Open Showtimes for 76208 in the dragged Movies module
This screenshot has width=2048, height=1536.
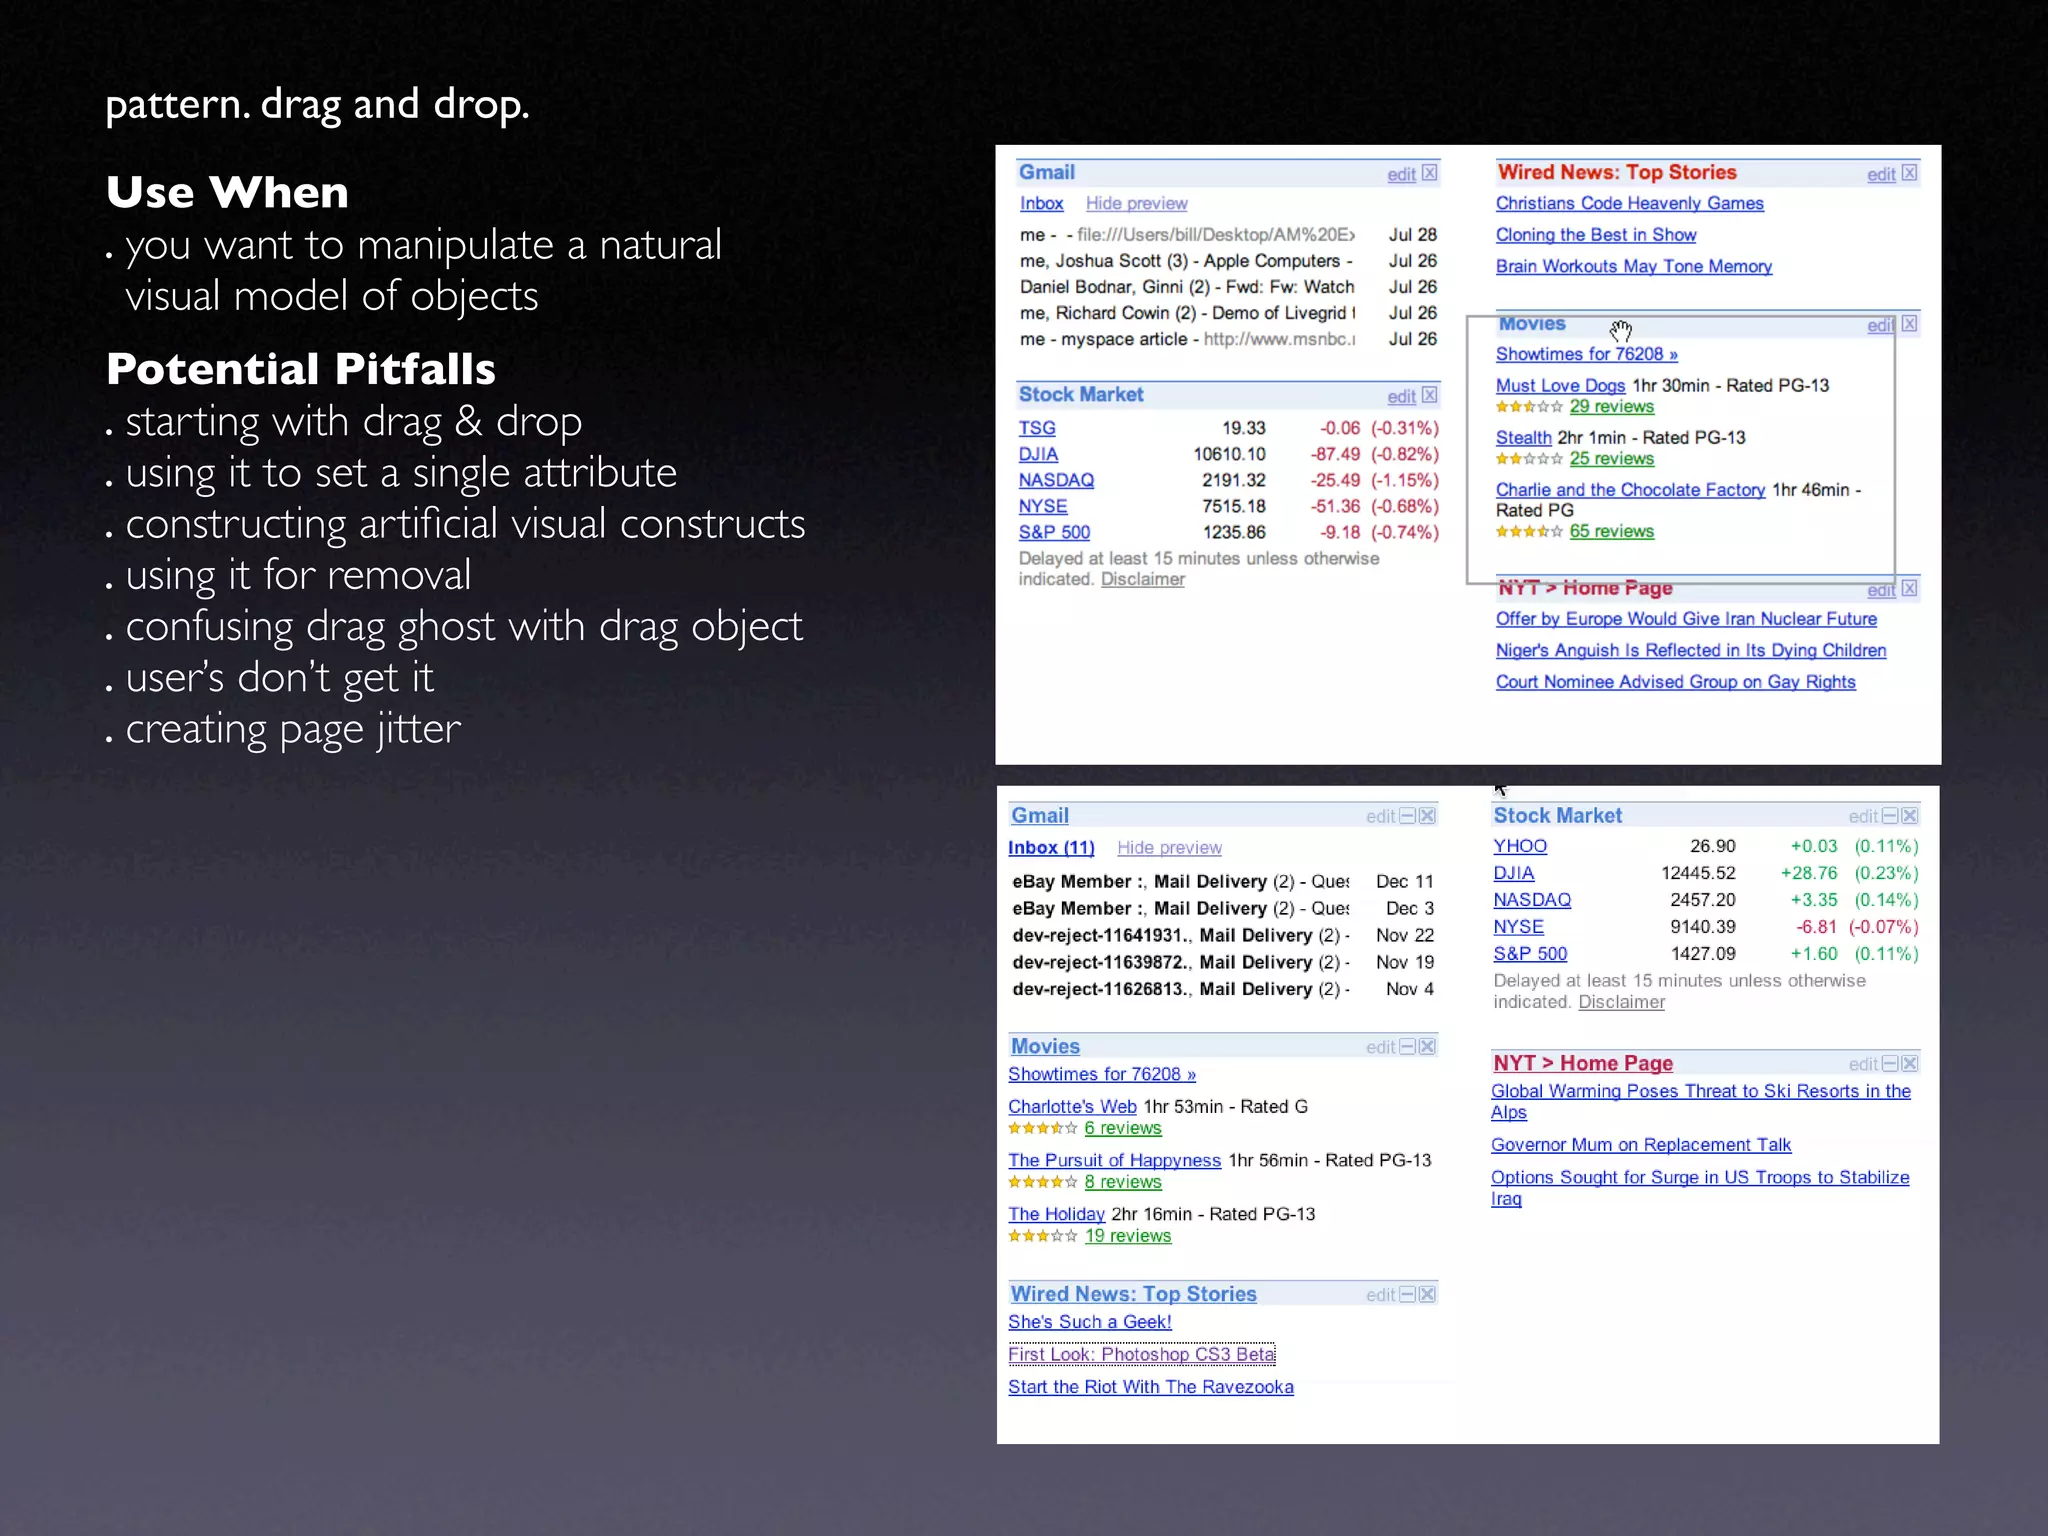[x=1586, y=354]
